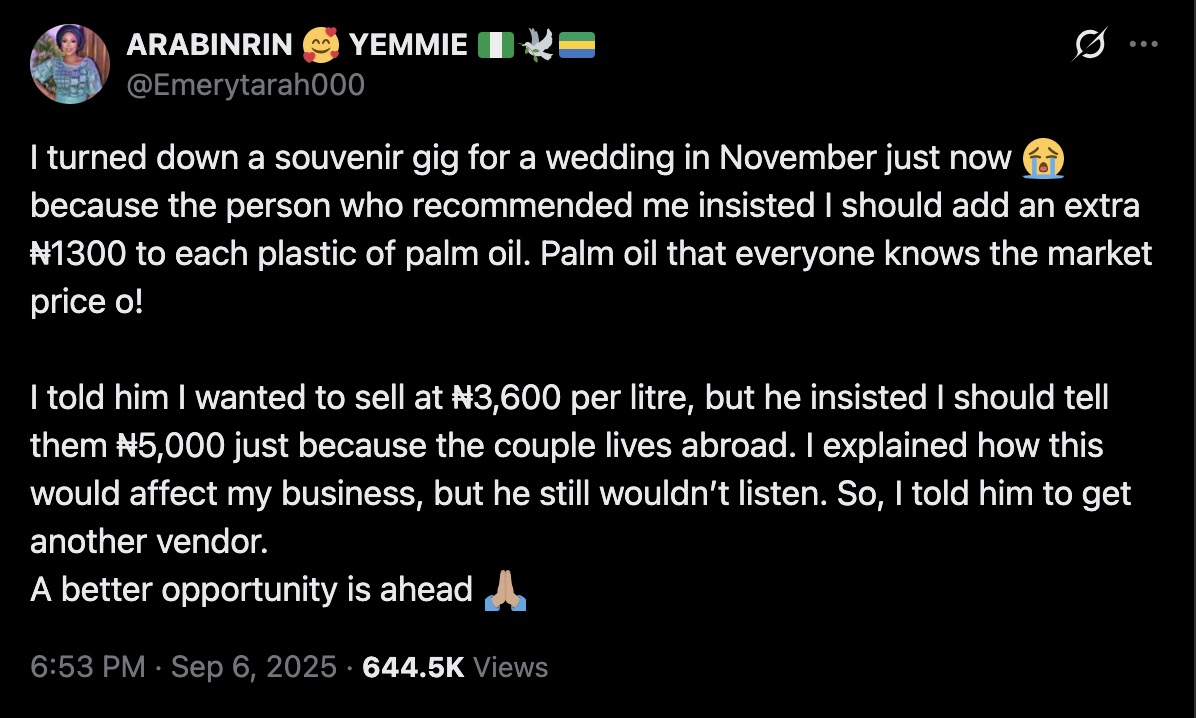The height and width of the screenshot is (718, 1196).
Task: Click the praying hands emoji
Action: pyautogui.click(x=505, y=590)
